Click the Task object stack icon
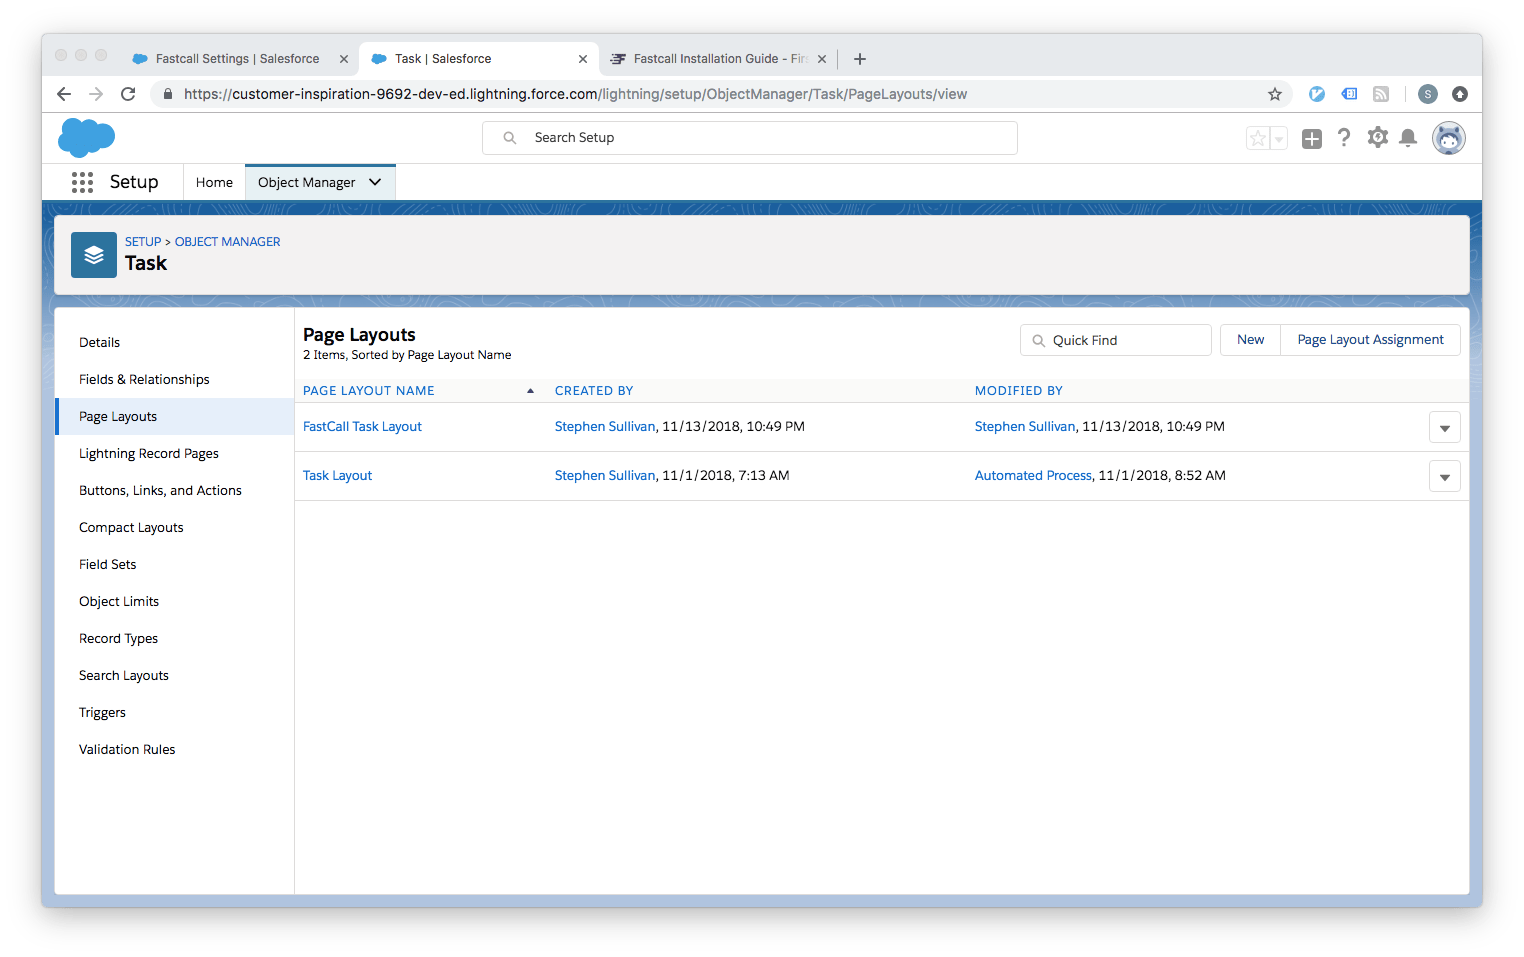 [x=93, y=255]
